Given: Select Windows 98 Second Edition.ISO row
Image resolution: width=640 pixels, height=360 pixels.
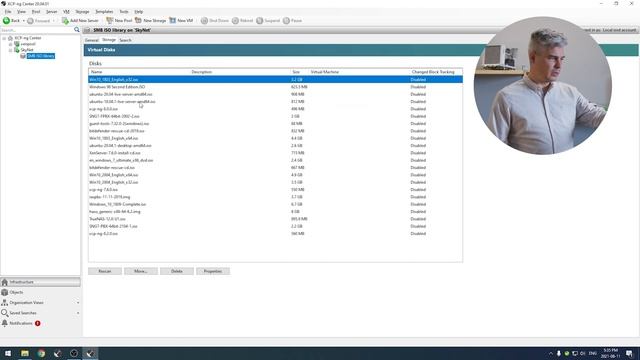Looking at the screenshot, I should coord(276,87).
